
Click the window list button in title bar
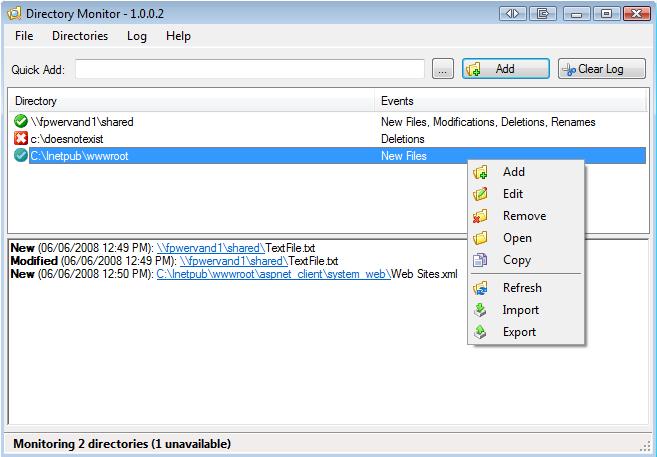(x=543, y=14)
